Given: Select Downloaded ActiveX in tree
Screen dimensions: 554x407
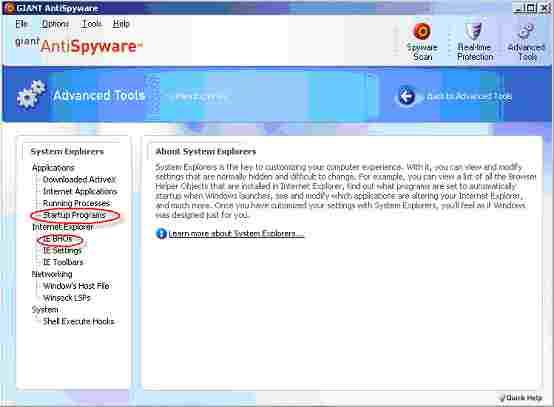Looking at the screenshot, I should [x=79, y=179].
